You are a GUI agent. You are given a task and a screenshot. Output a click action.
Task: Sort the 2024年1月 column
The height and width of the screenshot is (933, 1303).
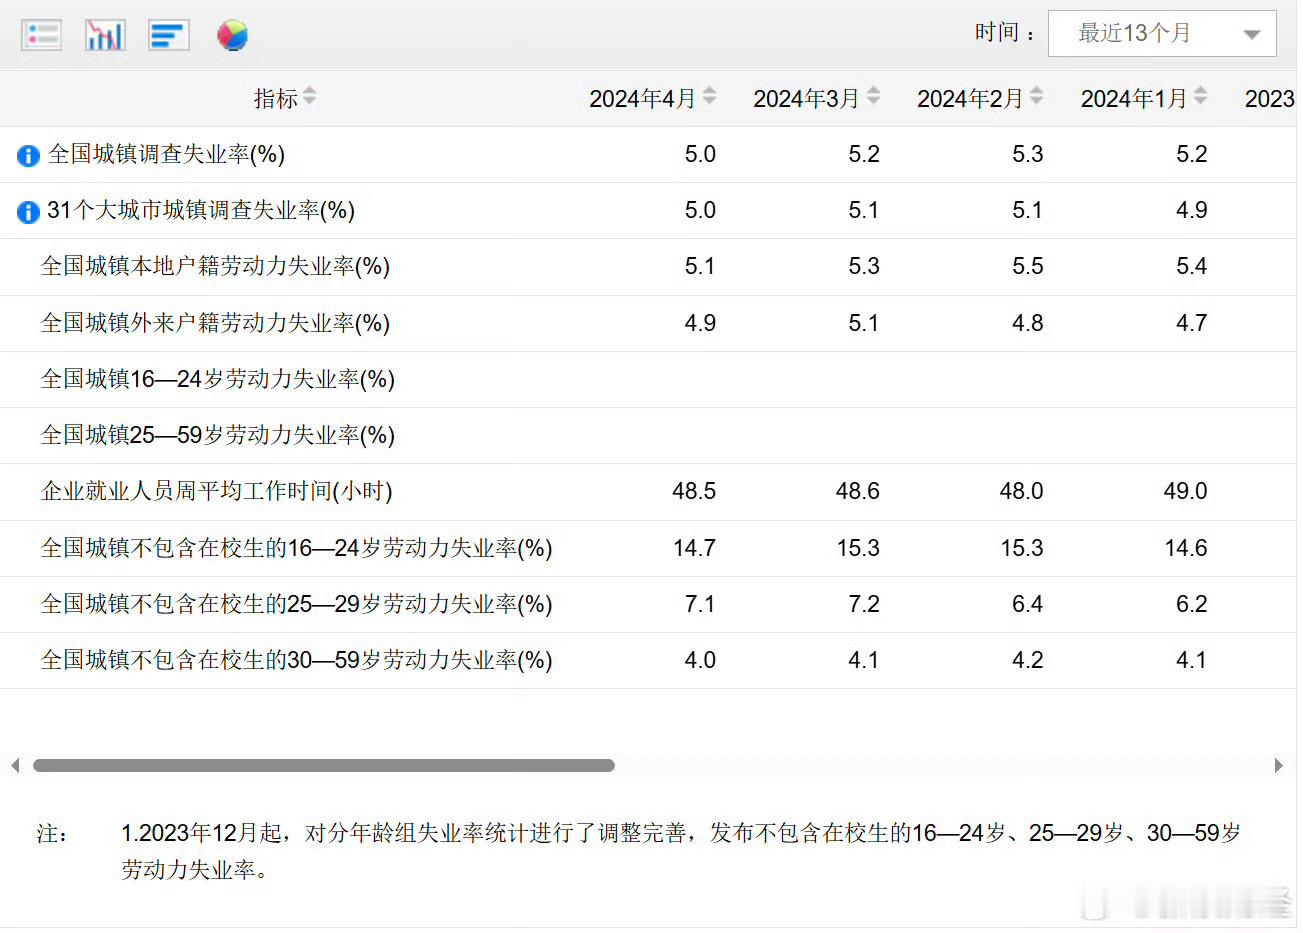tap(1200, 96)
